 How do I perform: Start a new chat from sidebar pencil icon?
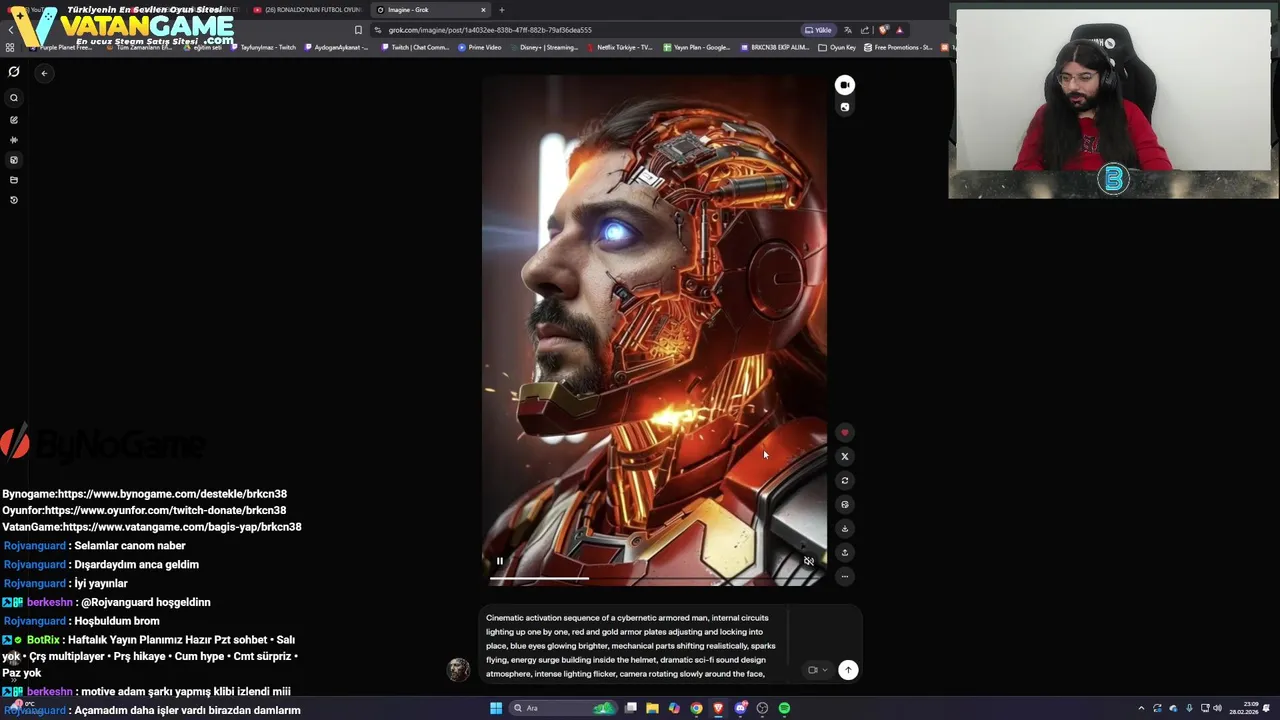coord(14,120)
